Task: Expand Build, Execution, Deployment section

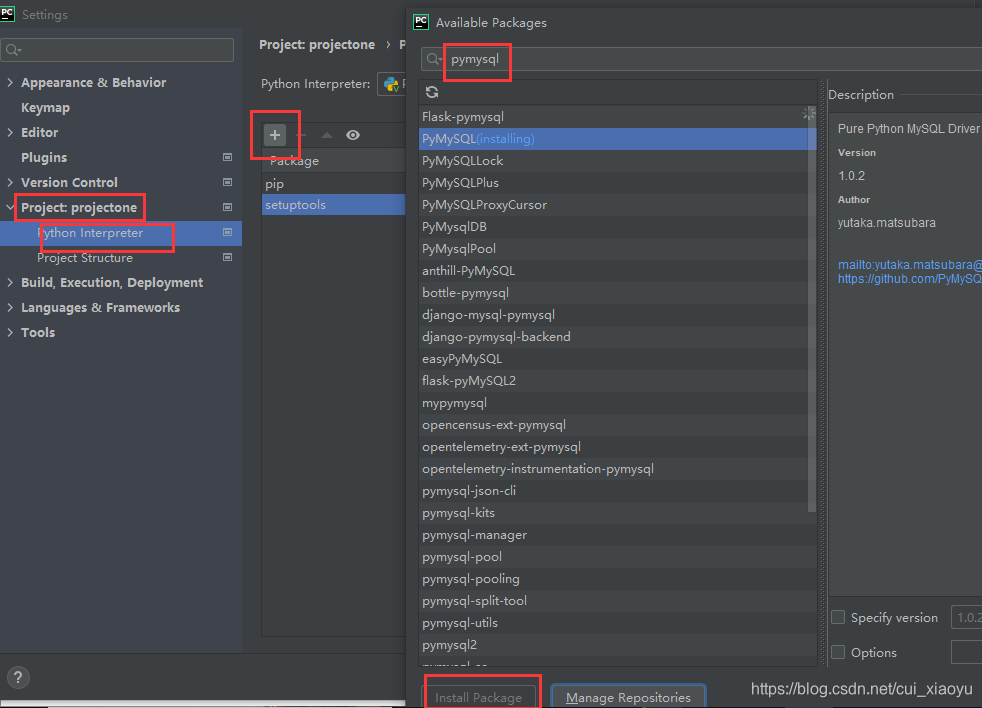Action: [x=10, y=283]
